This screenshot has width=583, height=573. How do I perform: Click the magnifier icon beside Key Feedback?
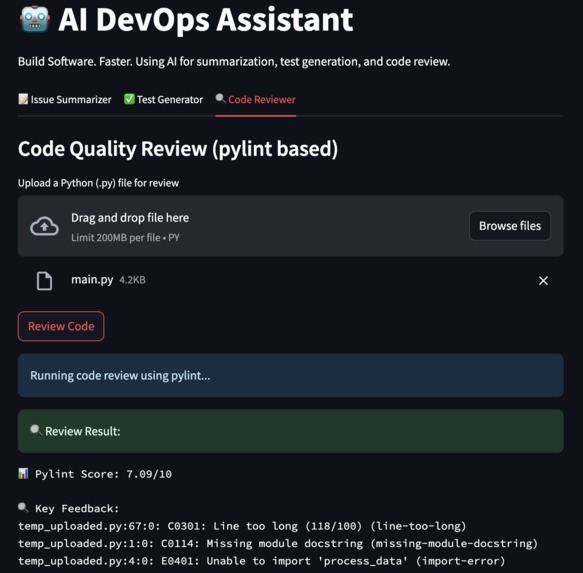[x=23, y=507]
